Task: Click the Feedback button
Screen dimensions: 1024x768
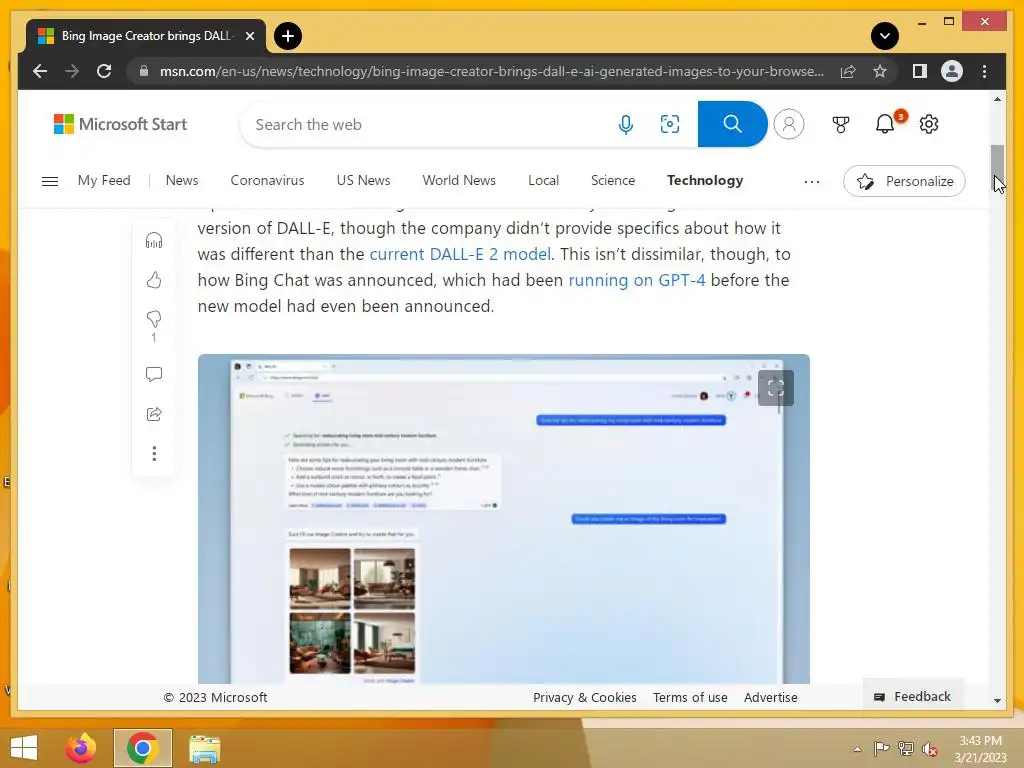Action: (913, 697)
